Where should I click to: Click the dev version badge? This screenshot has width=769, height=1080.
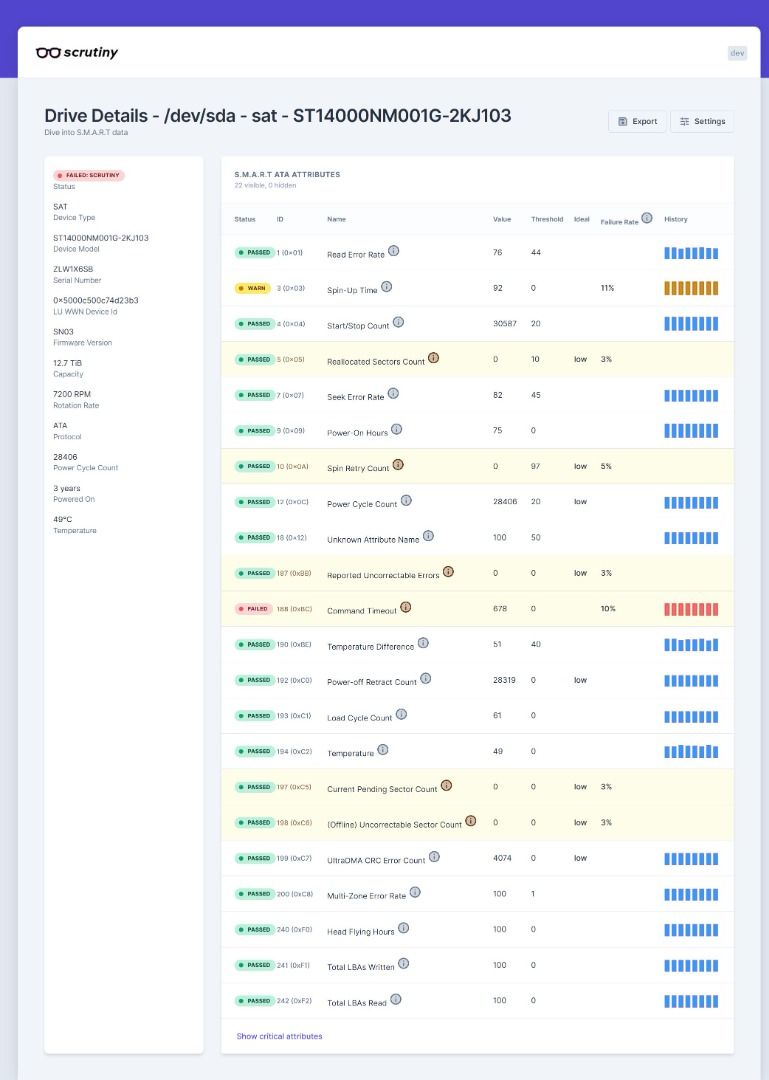737,53
